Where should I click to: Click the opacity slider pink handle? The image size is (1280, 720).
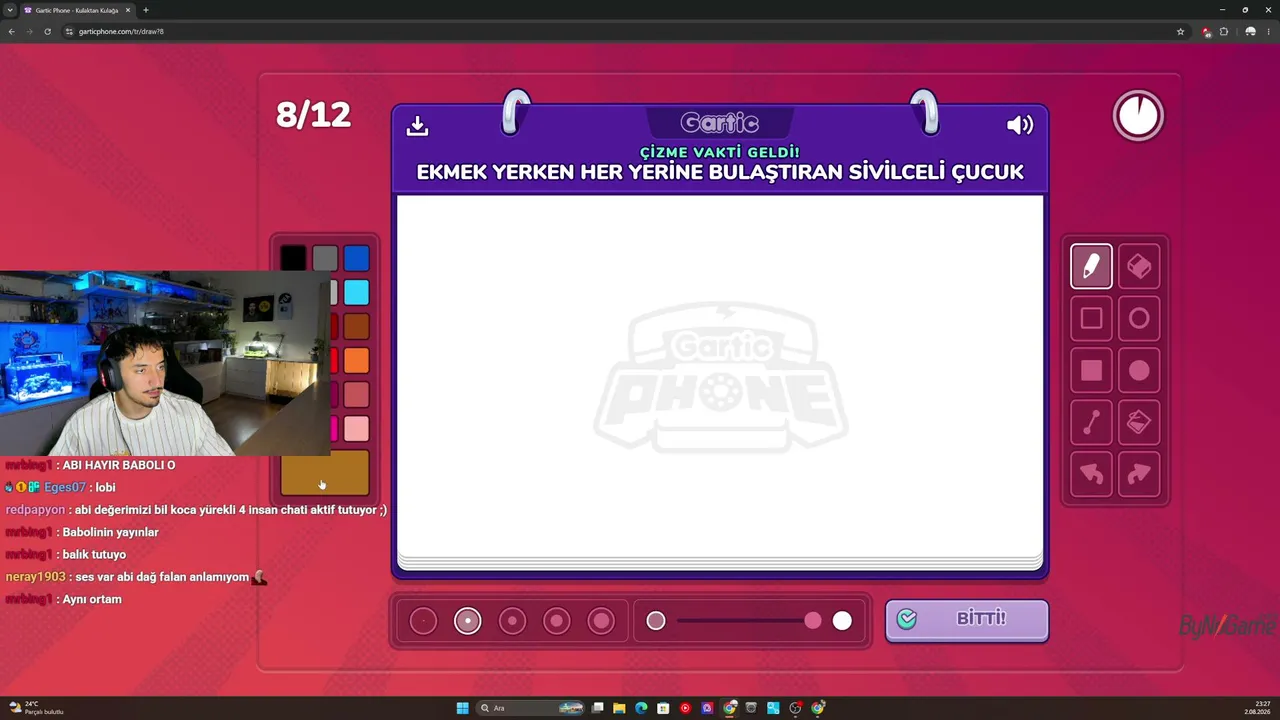(813, 621)
